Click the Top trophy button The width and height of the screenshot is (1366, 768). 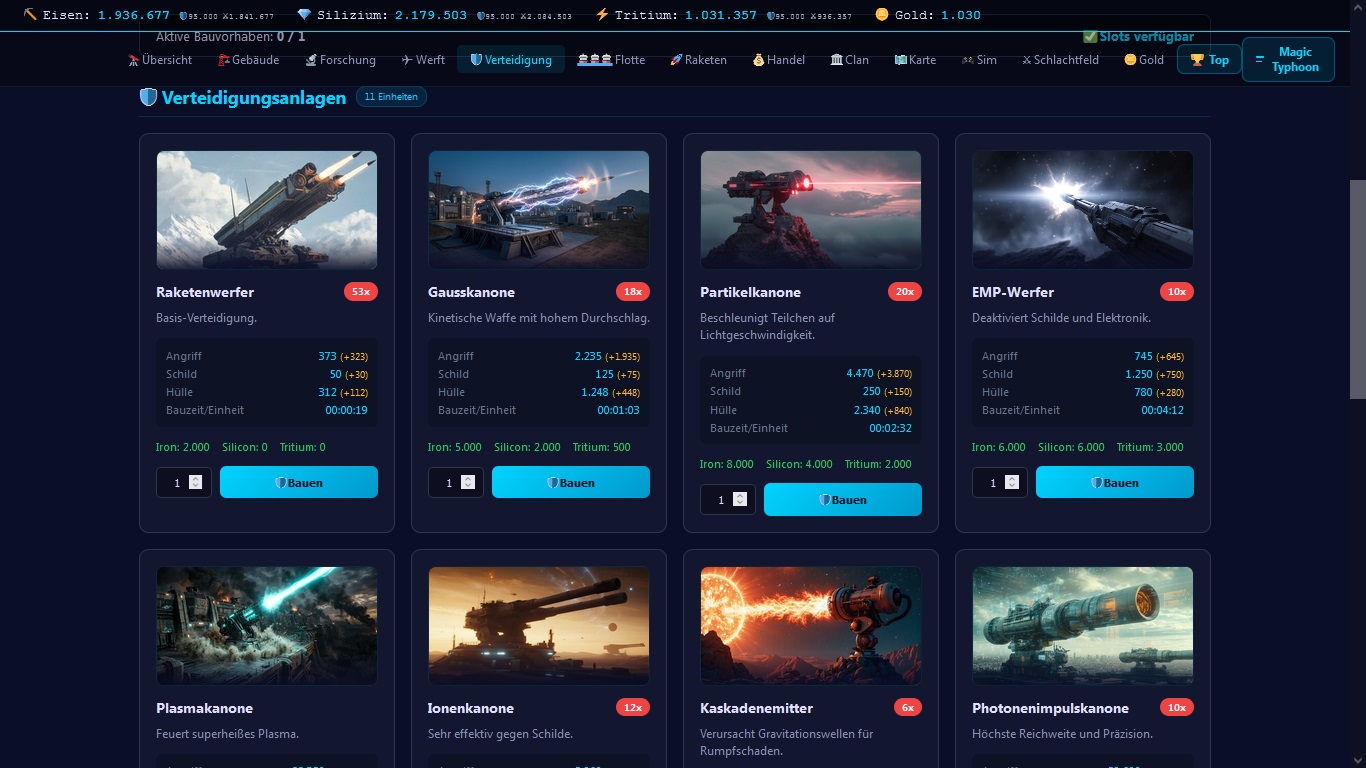pyautogui.click(x=1208, y=60)
